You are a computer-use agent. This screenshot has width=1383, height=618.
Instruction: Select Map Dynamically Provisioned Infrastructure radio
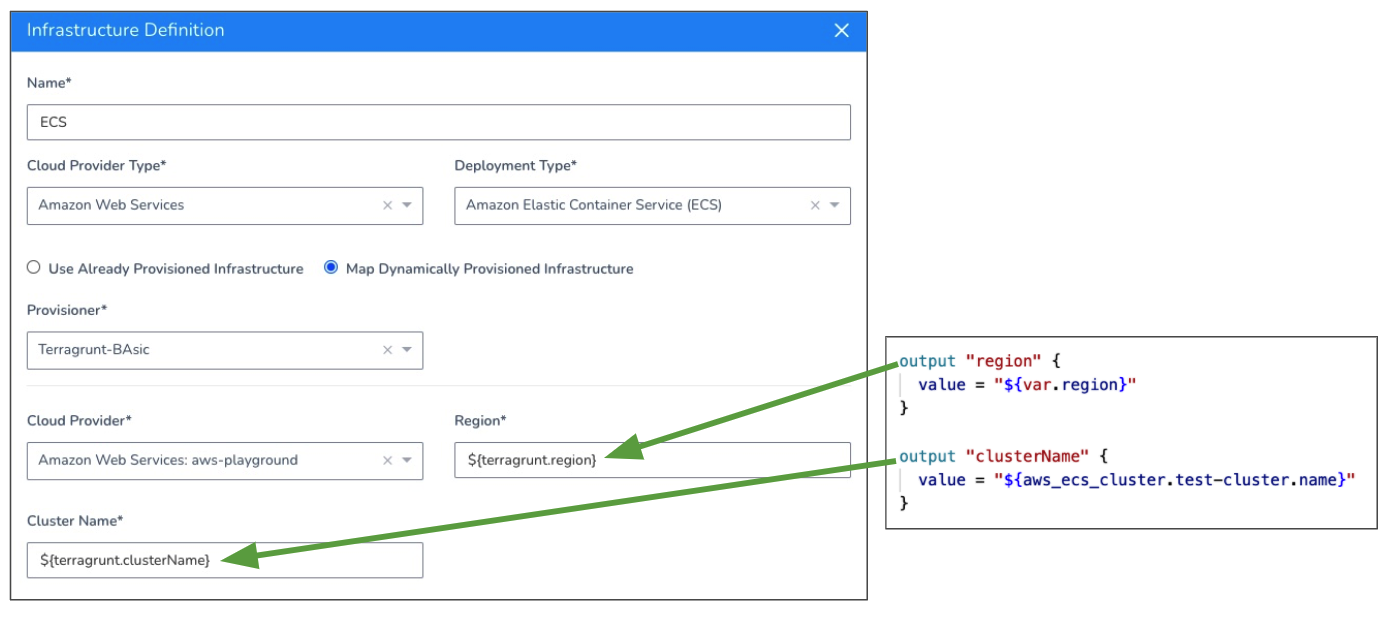tap(331, 268)
